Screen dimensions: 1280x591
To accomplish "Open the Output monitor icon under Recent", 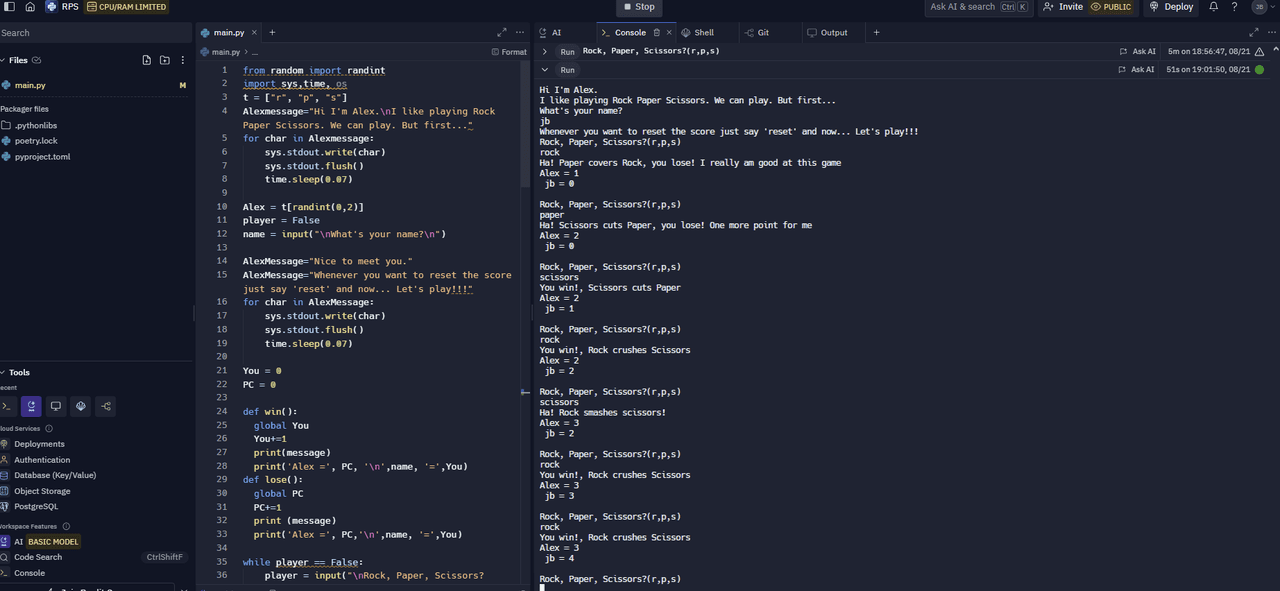I will point(56,406).
